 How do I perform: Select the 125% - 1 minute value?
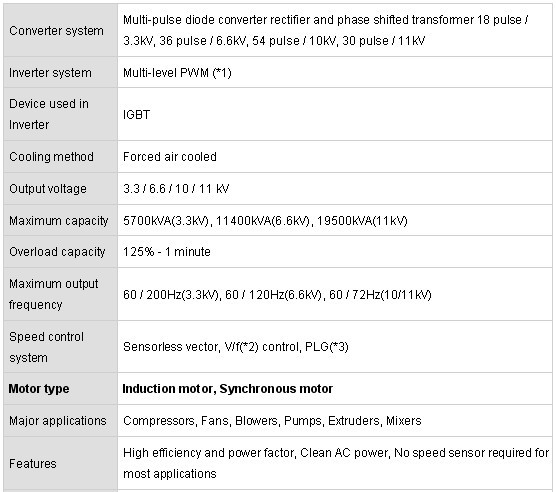pos(167,252)
